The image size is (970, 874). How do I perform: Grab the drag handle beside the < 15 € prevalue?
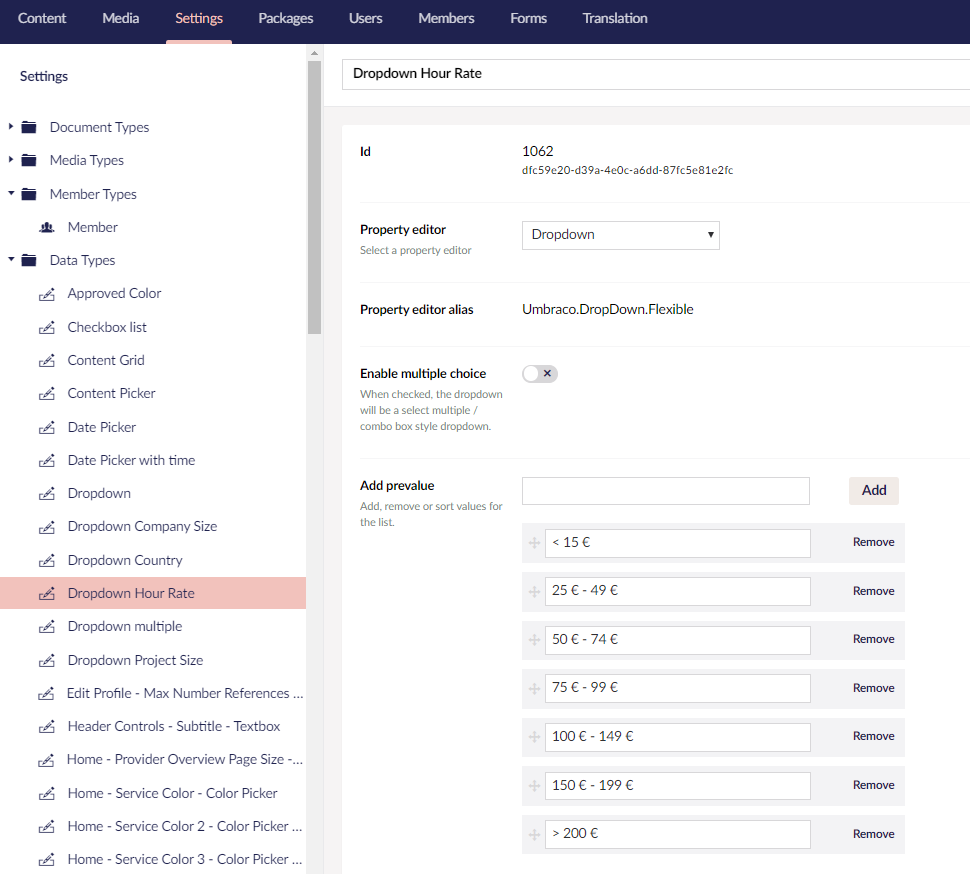click(x=534, y=543)
